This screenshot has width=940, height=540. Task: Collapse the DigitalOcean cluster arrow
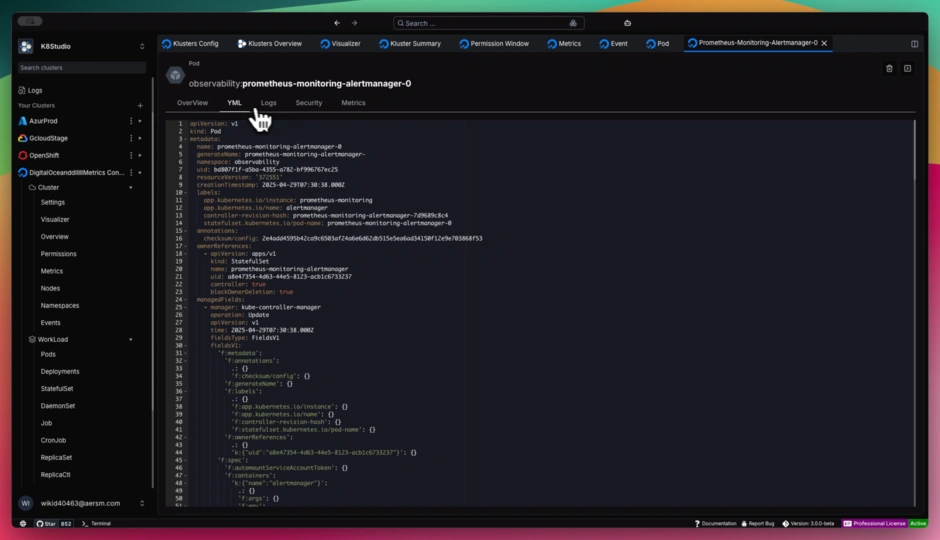(x=140, y=173)
